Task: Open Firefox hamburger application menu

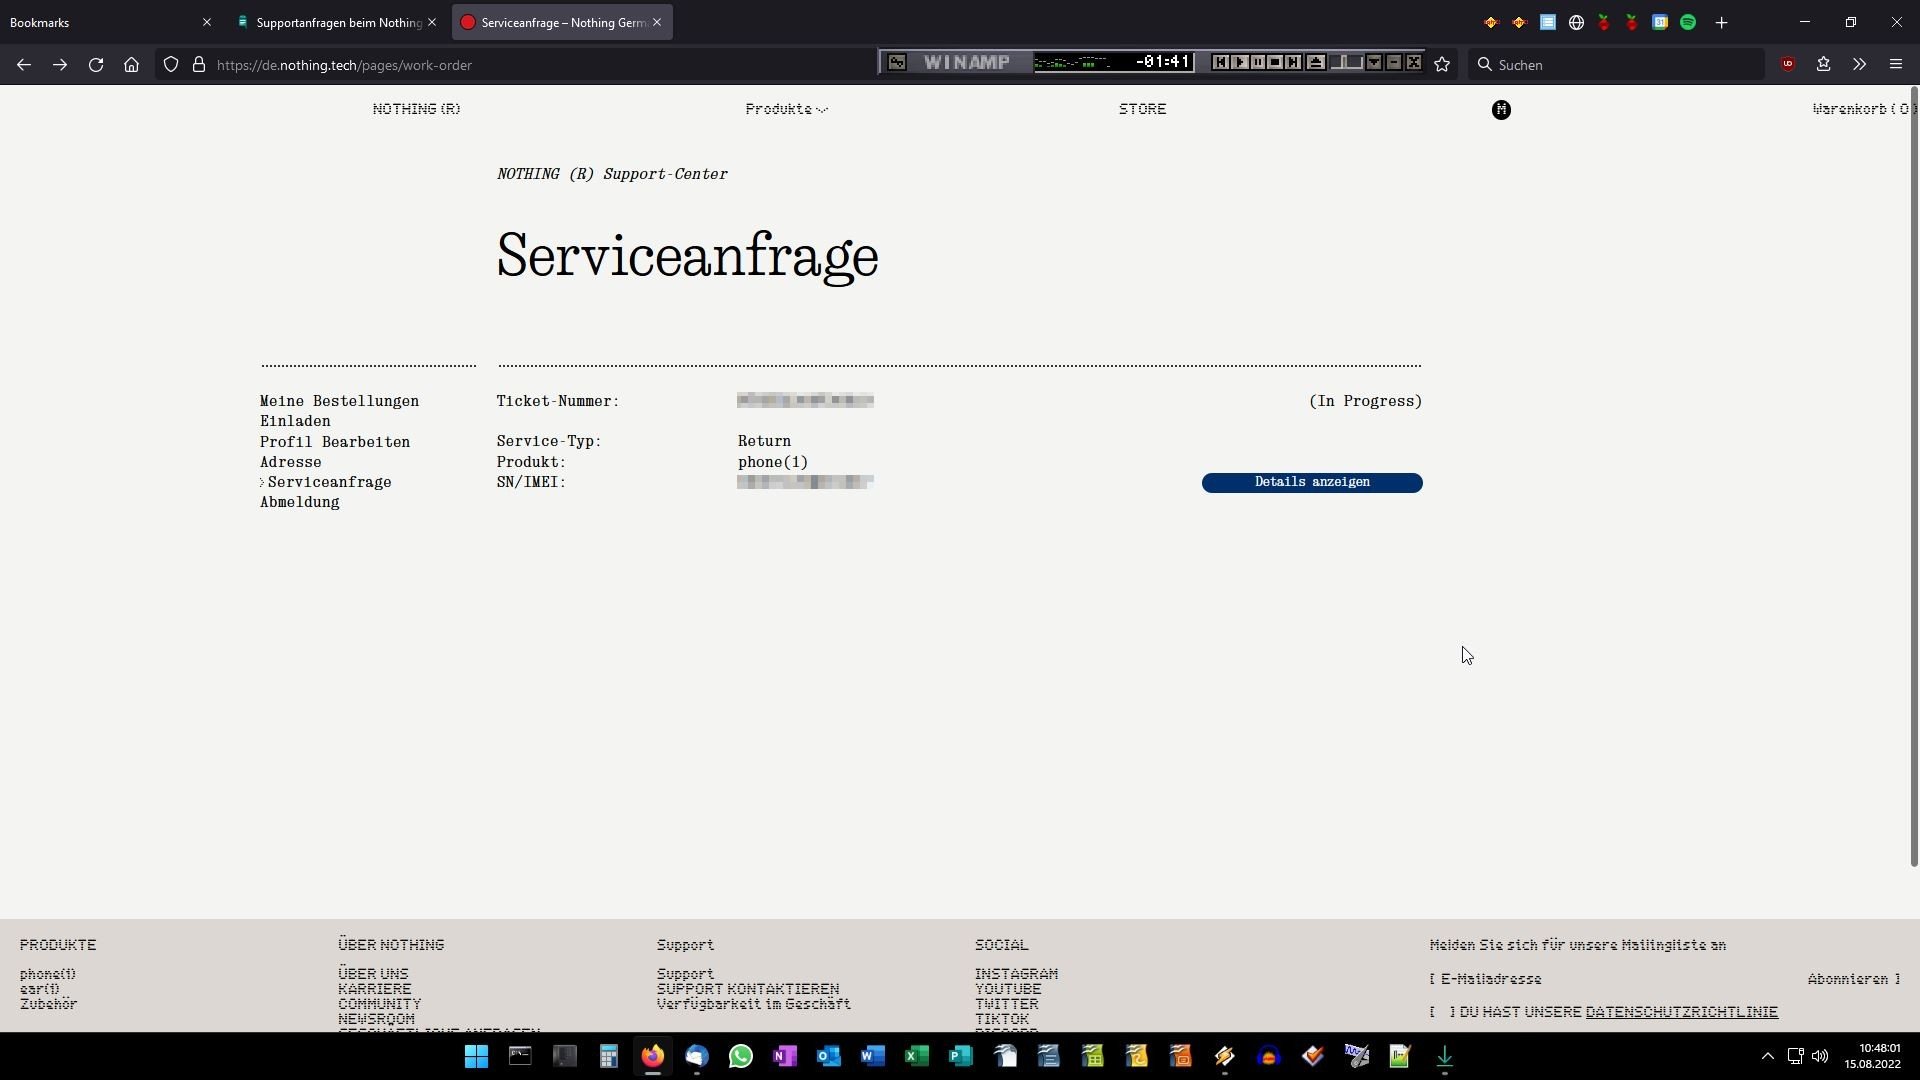Action: click(x=1895, y=64)
